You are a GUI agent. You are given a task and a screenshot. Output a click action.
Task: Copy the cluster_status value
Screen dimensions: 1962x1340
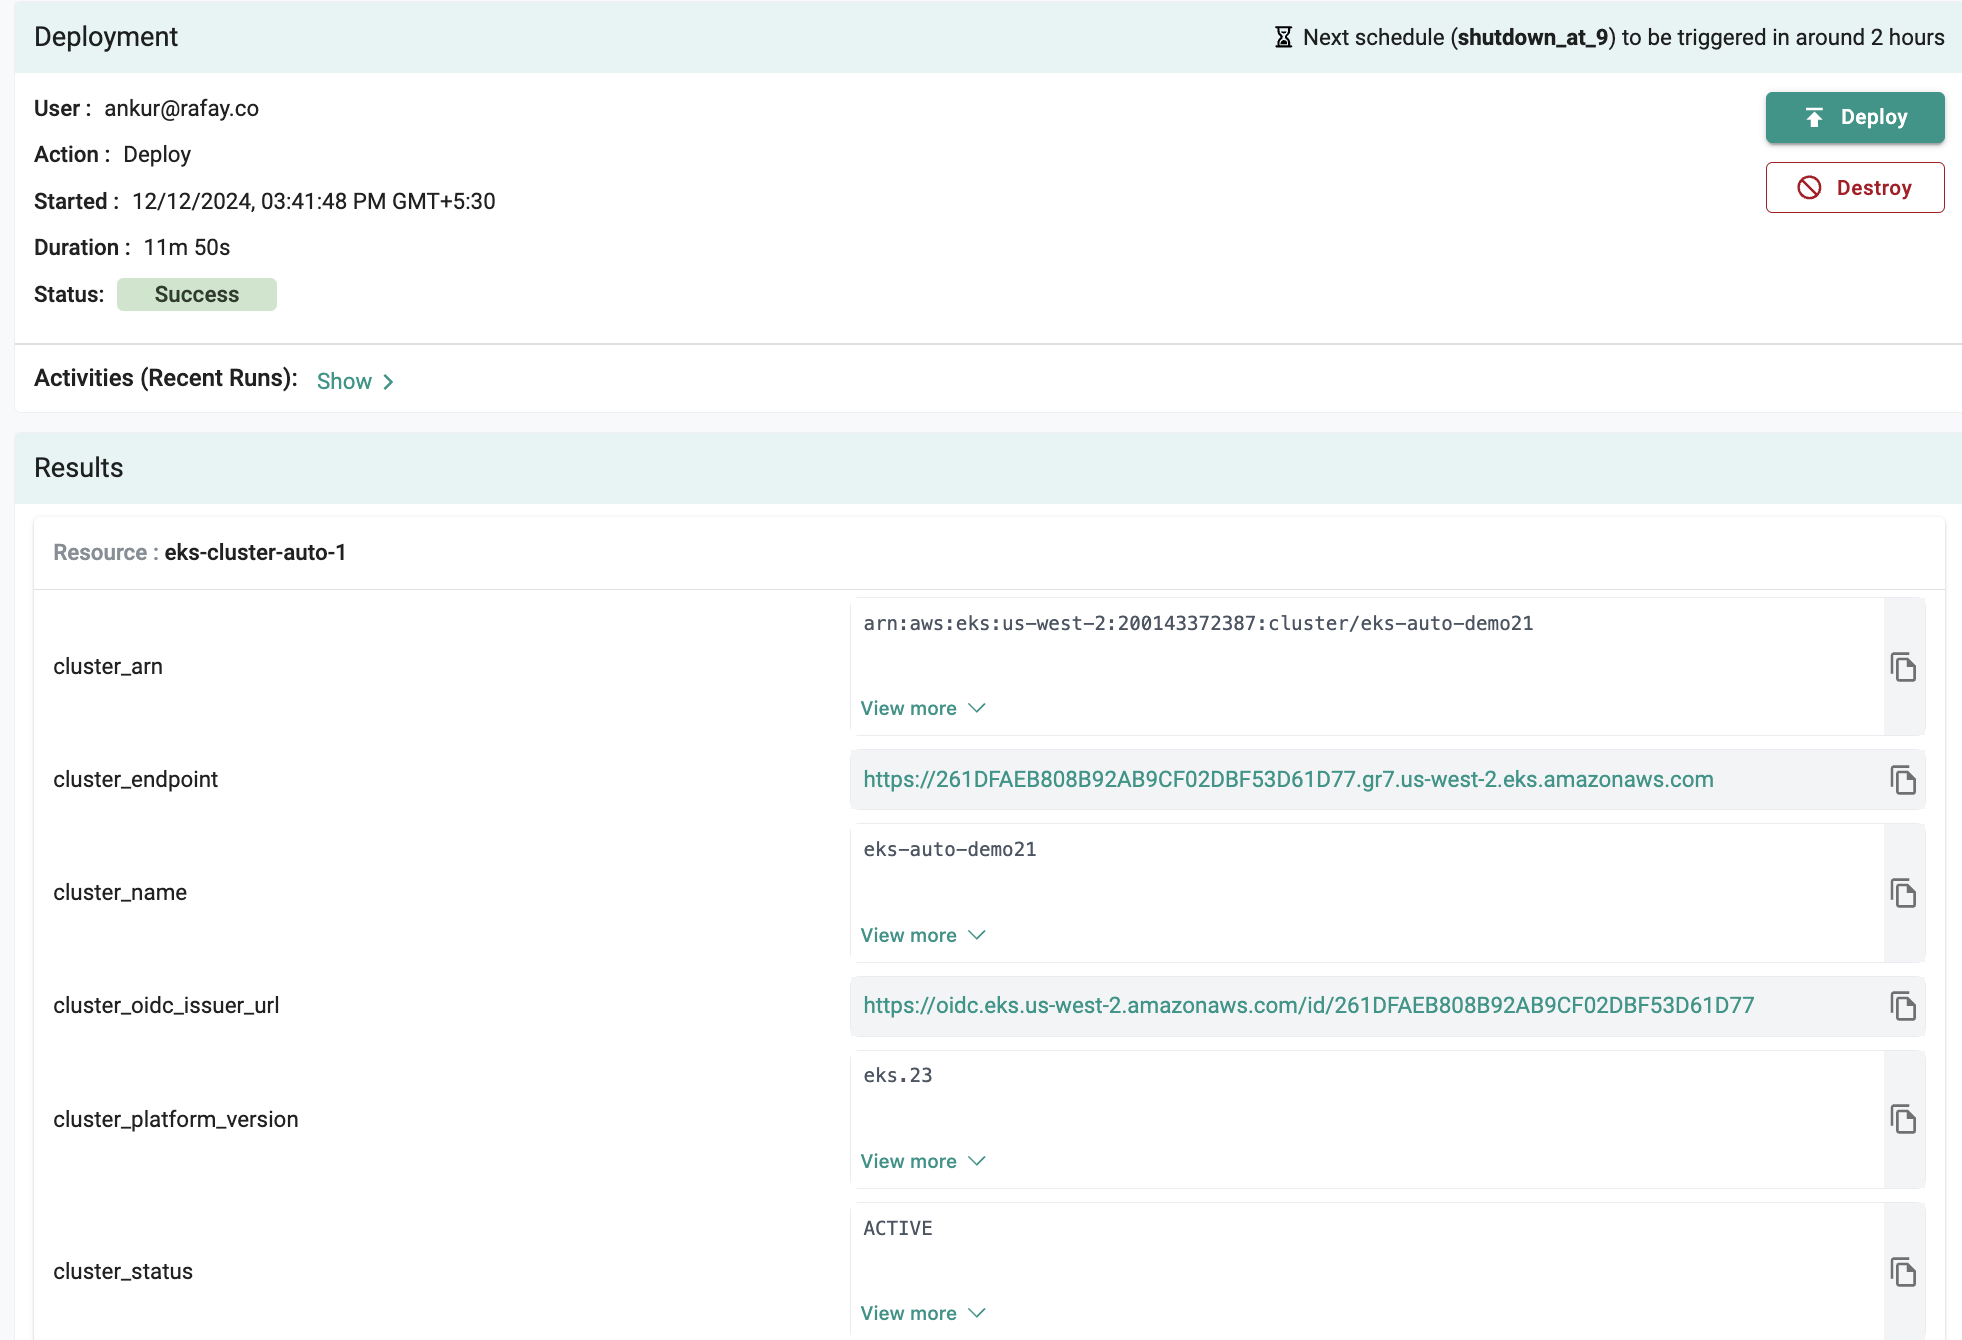(x=1903, y=1272)
